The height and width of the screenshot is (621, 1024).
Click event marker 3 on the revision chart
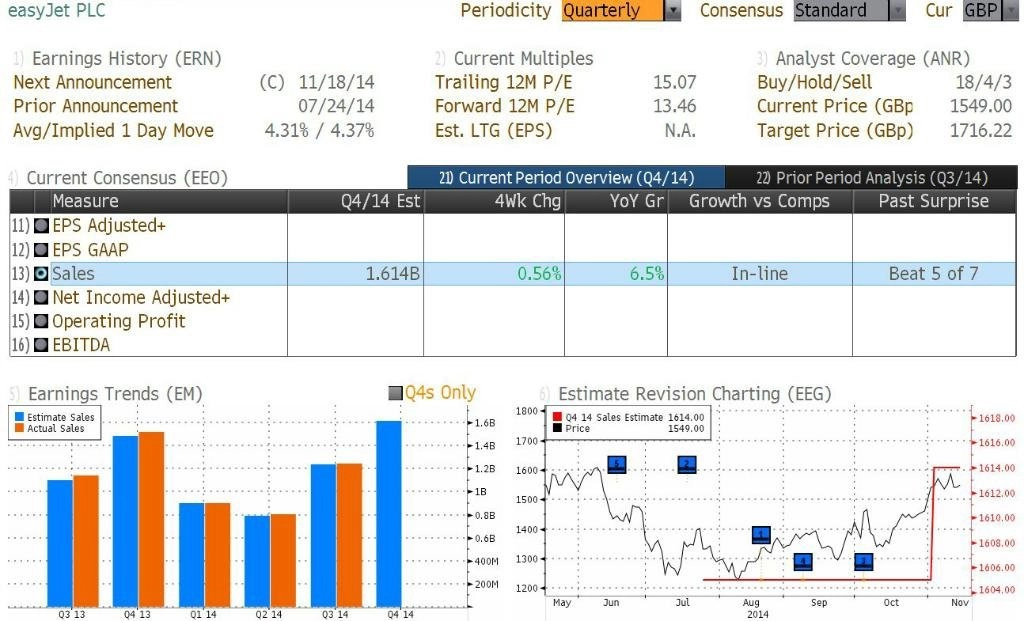point(863,561)
